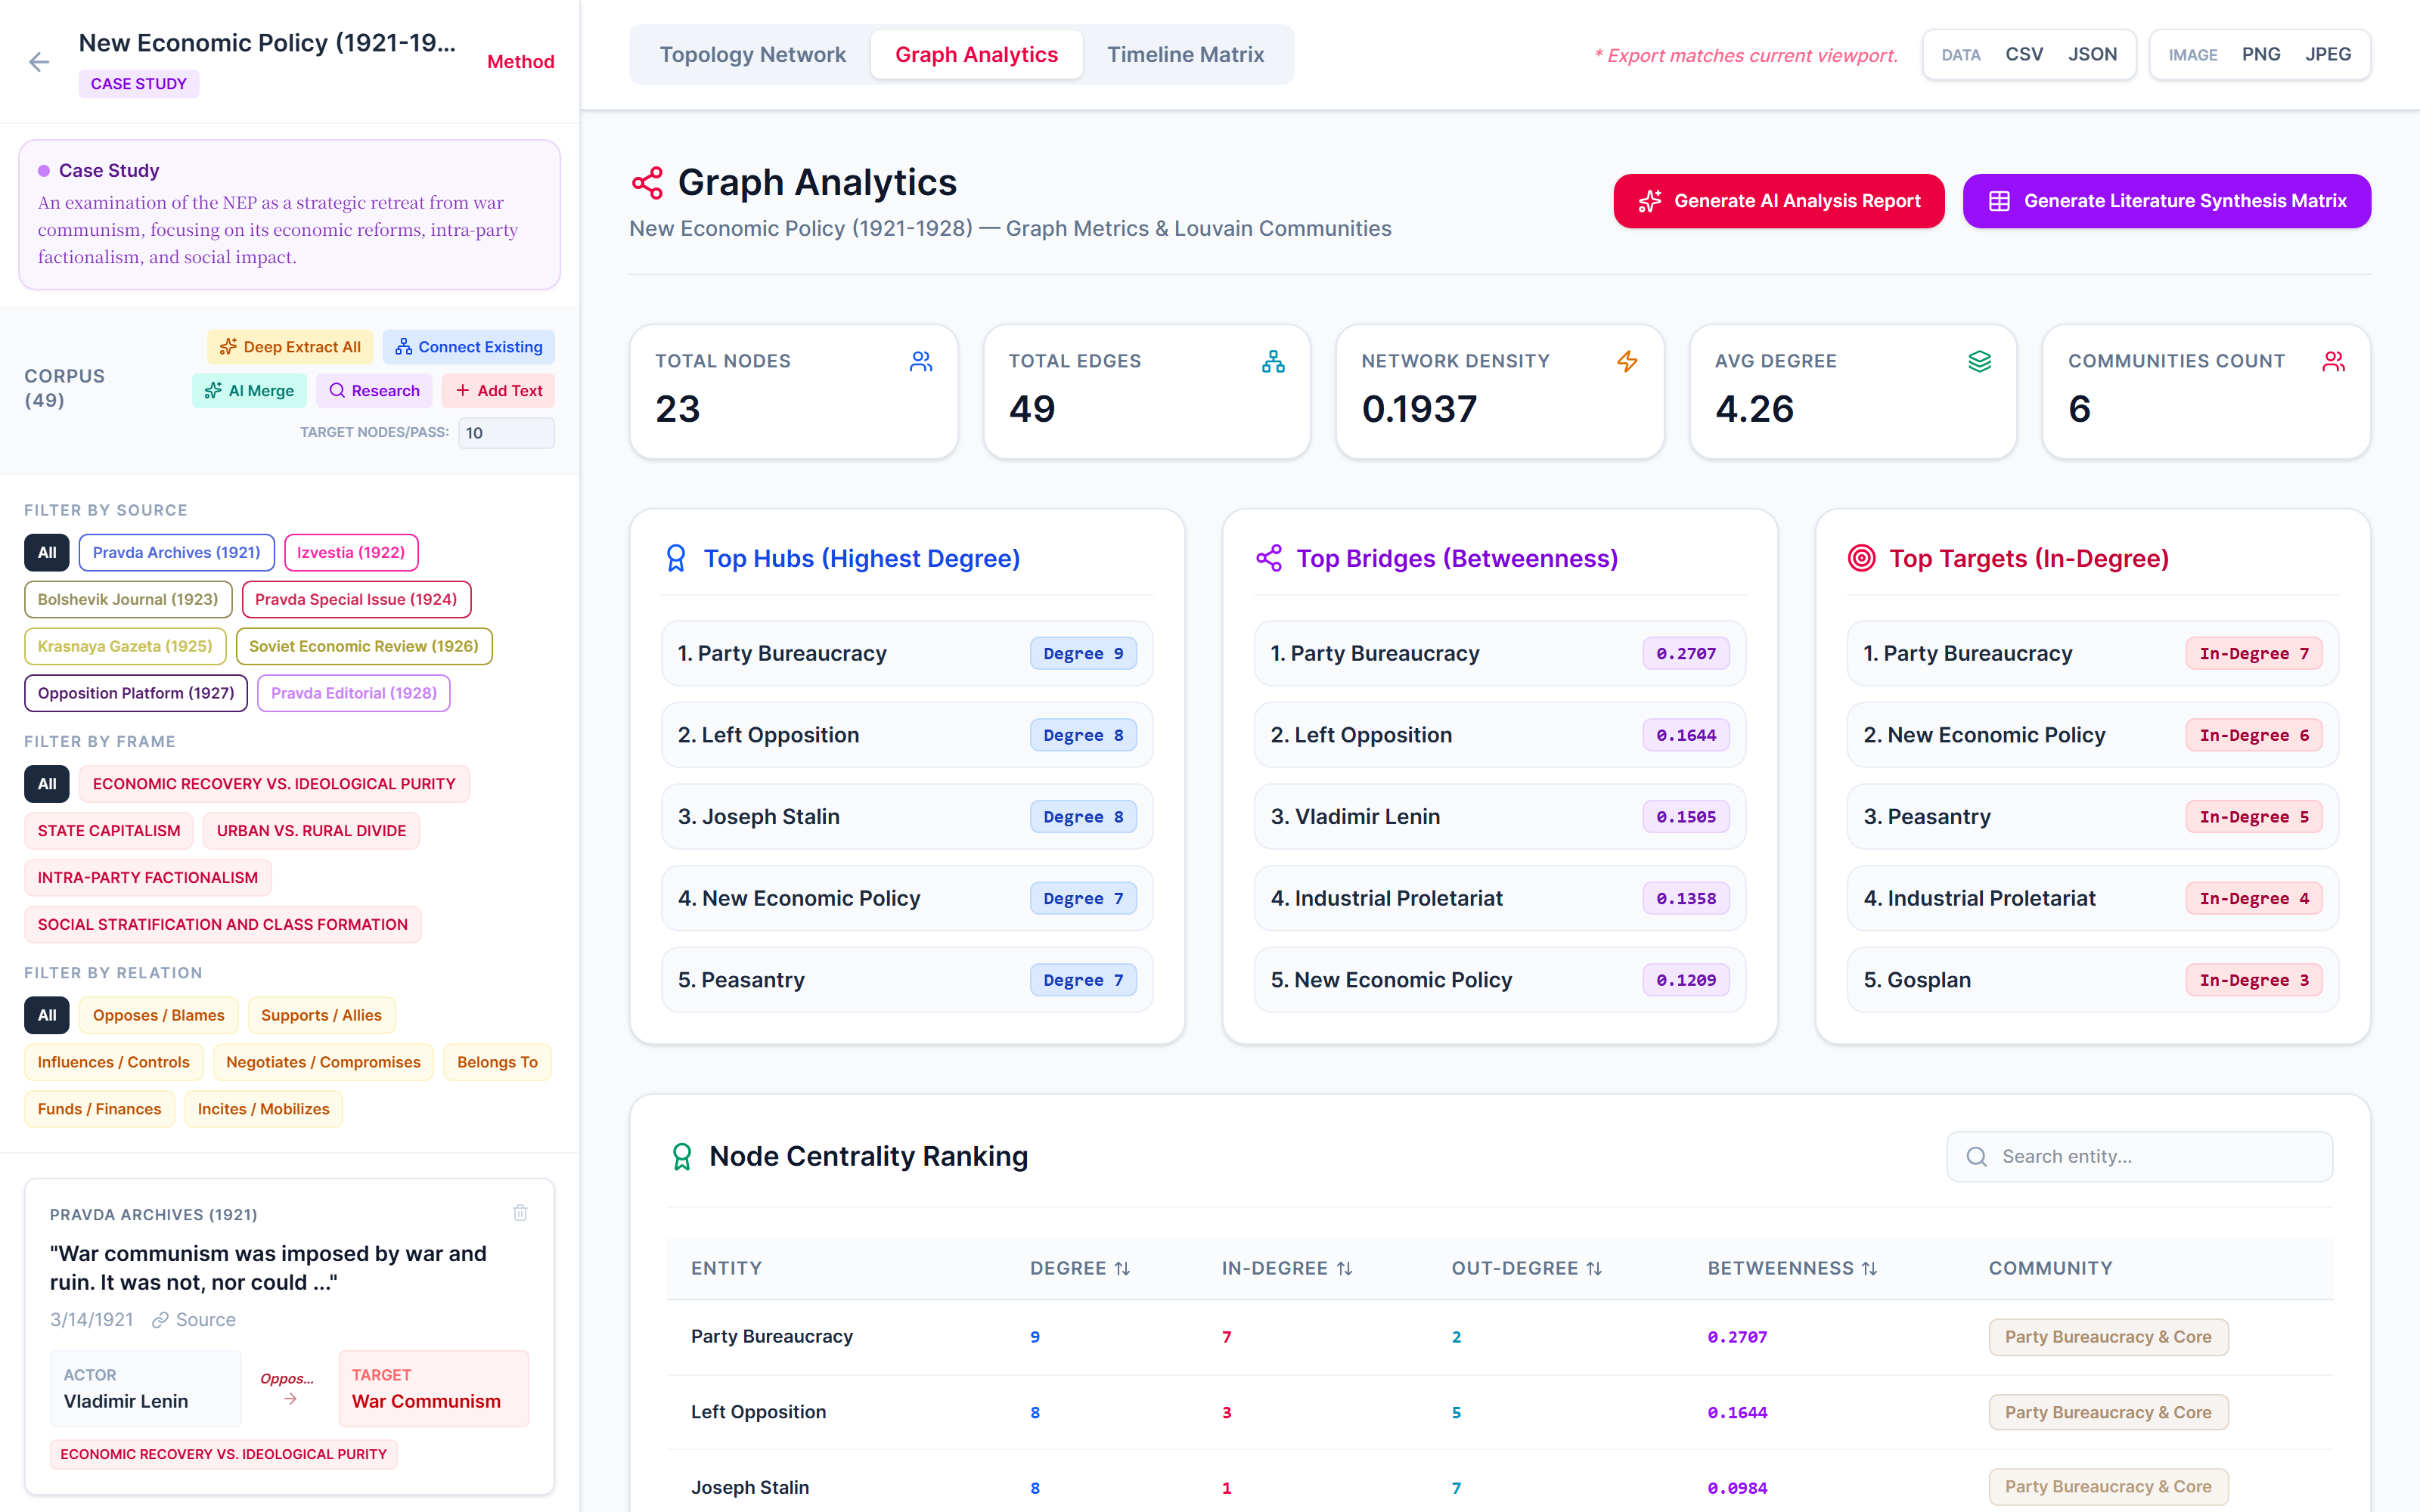Sort table by Betweenness column
Image resolution: width=2420 pixels, height=1512 pixels.
1792,1268
